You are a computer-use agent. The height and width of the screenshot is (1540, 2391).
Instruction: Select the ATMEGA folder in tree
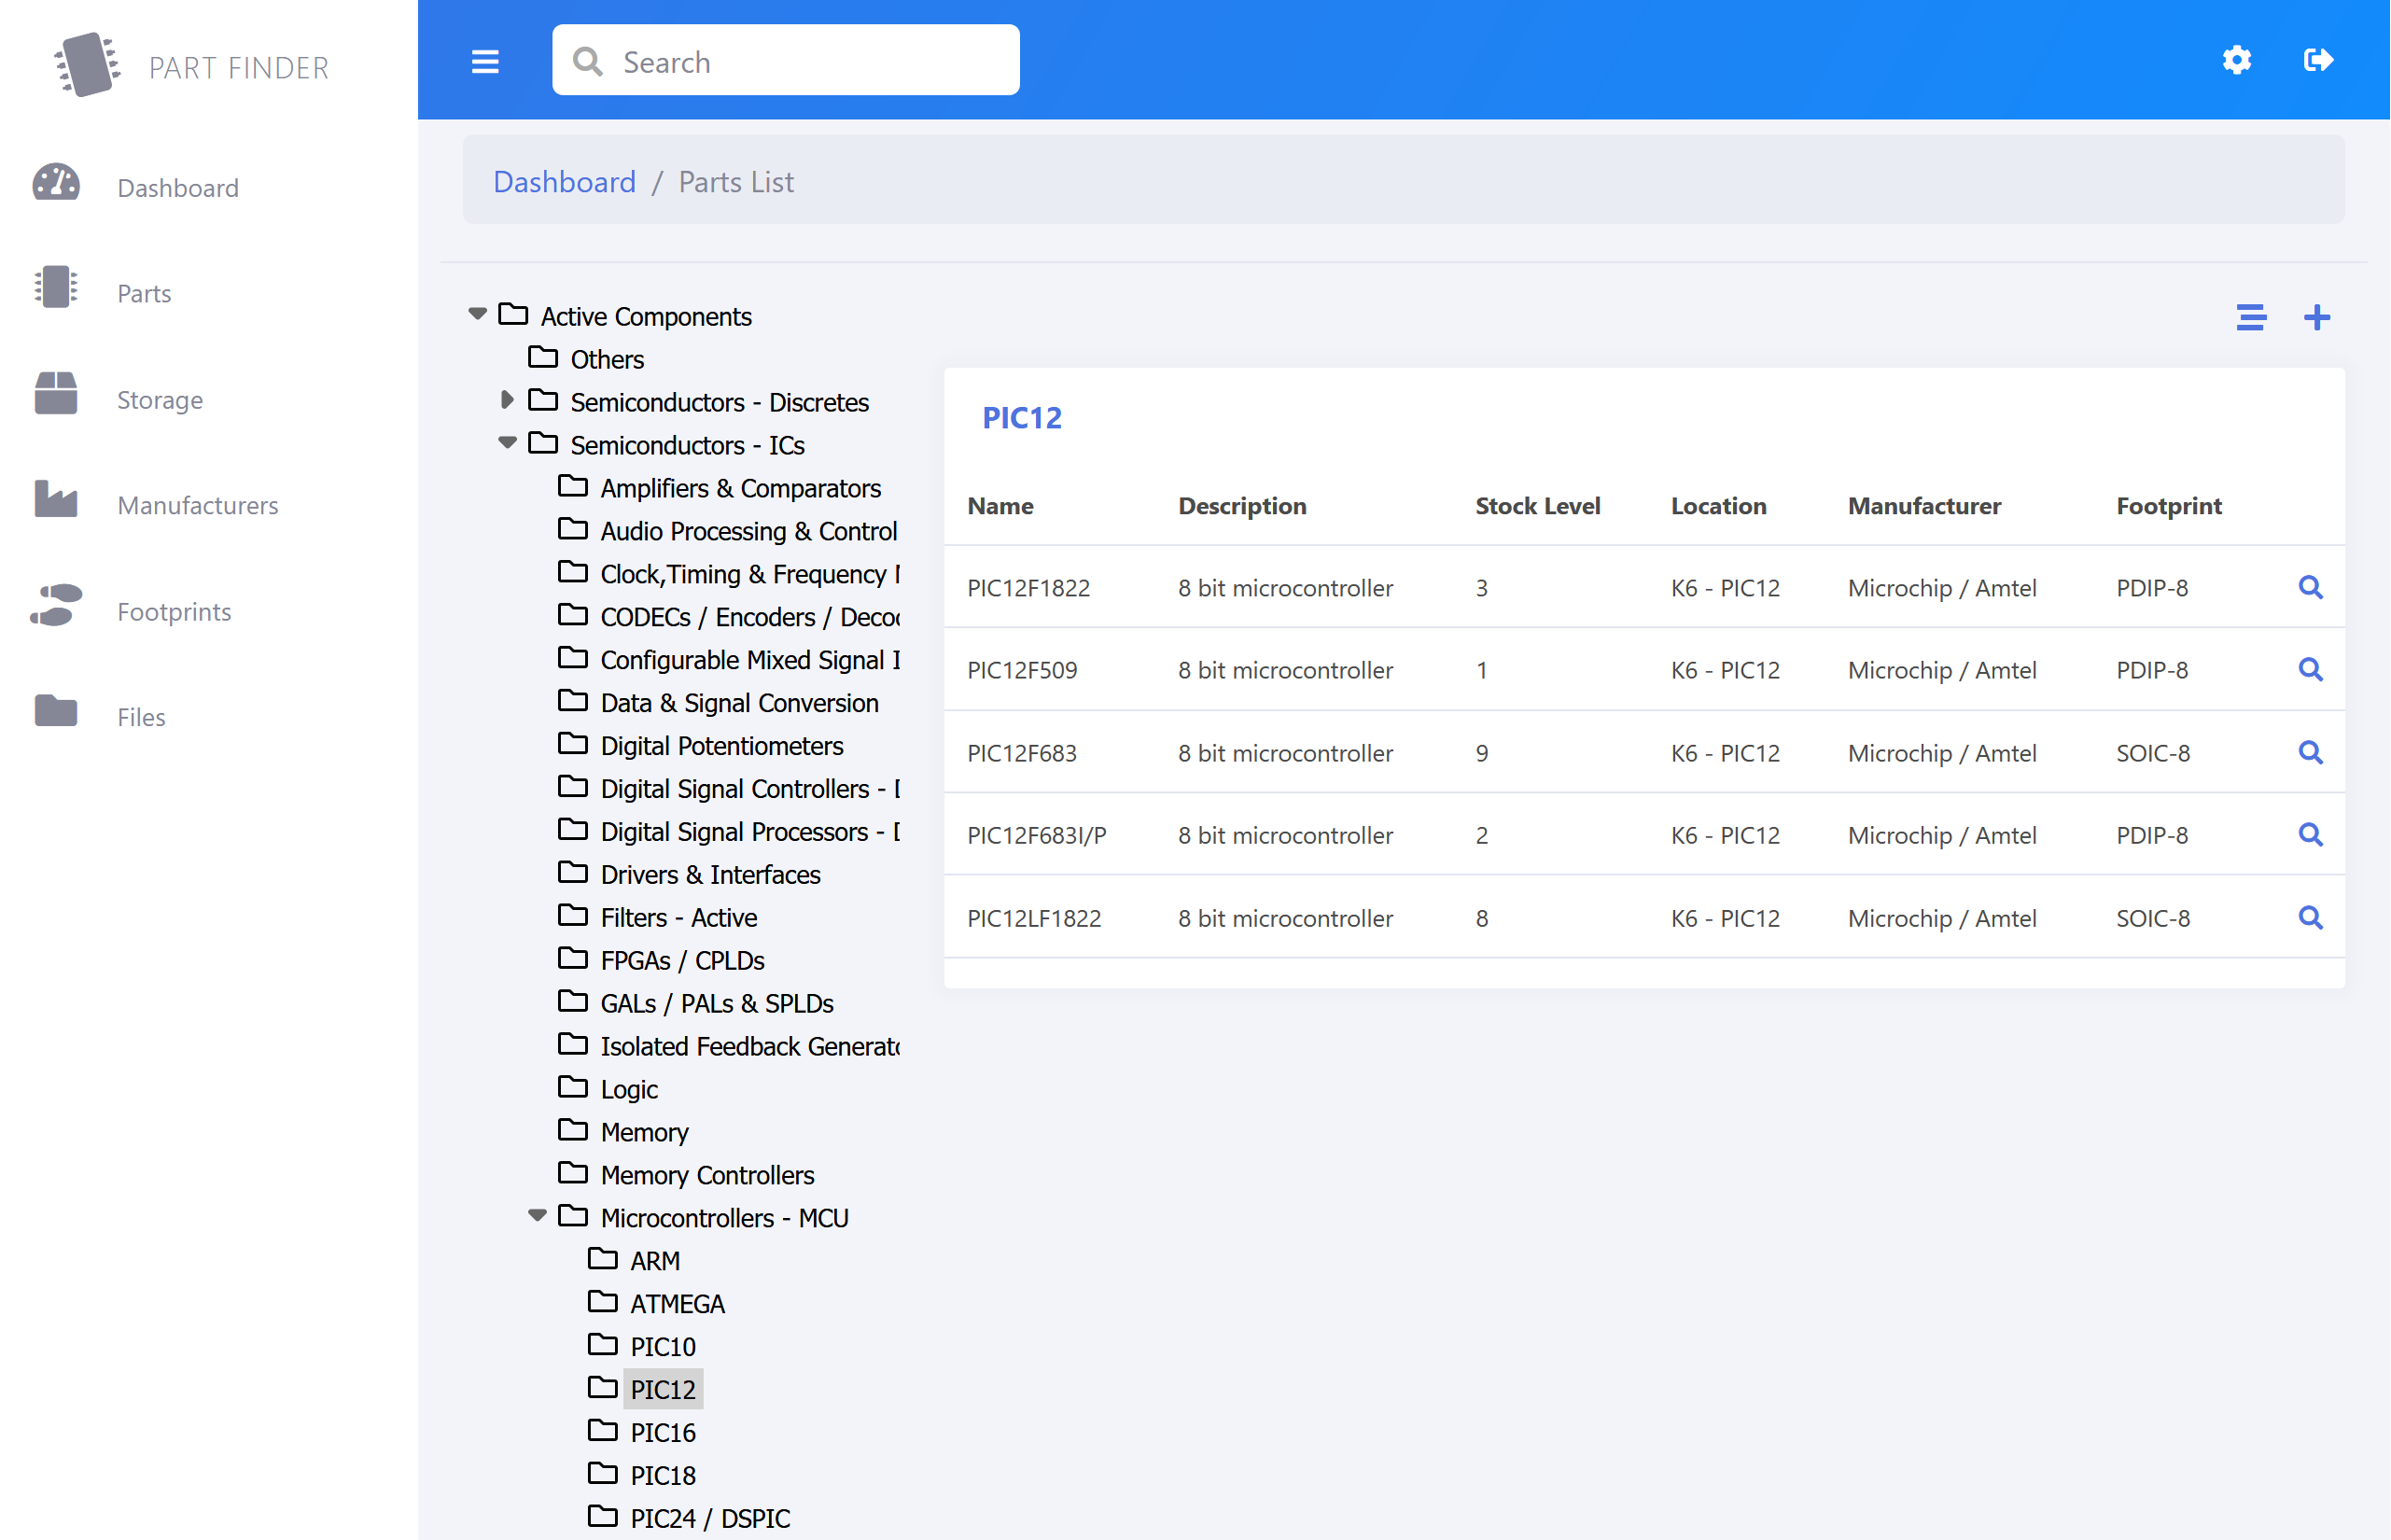(676, 1303)
